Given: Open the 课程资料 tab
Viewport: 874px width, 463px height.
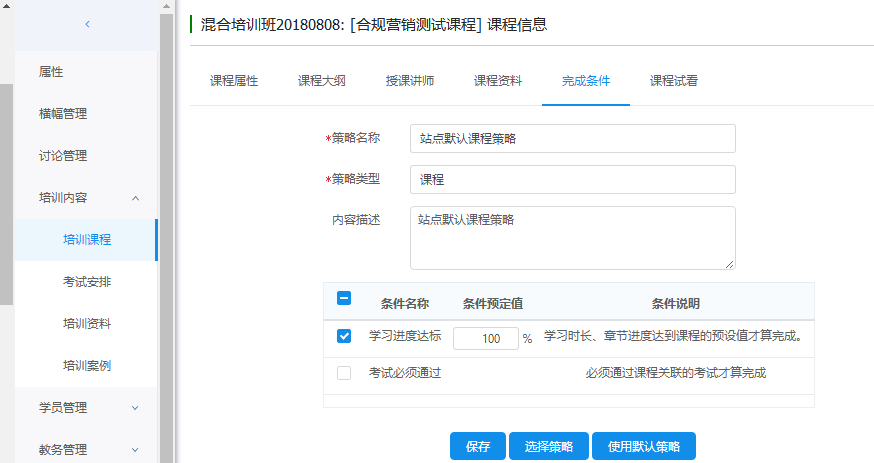Looking at the screenshot, I should 498,81.
